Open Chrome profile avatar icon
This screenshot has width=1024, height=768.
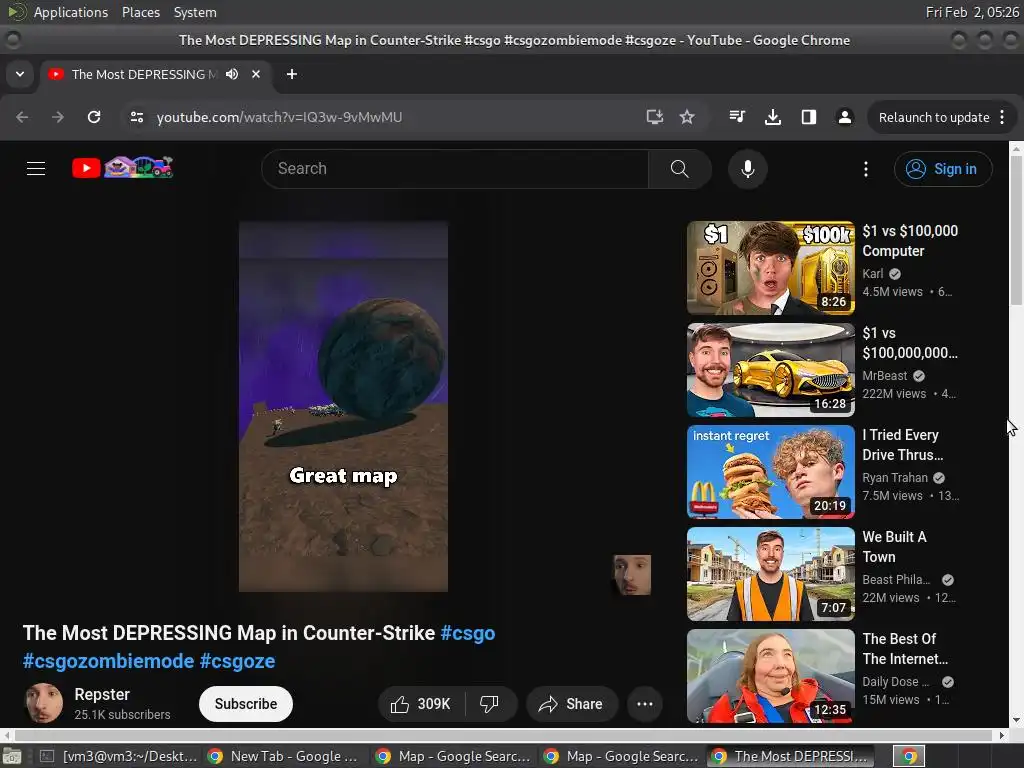[x=844, y=117]
